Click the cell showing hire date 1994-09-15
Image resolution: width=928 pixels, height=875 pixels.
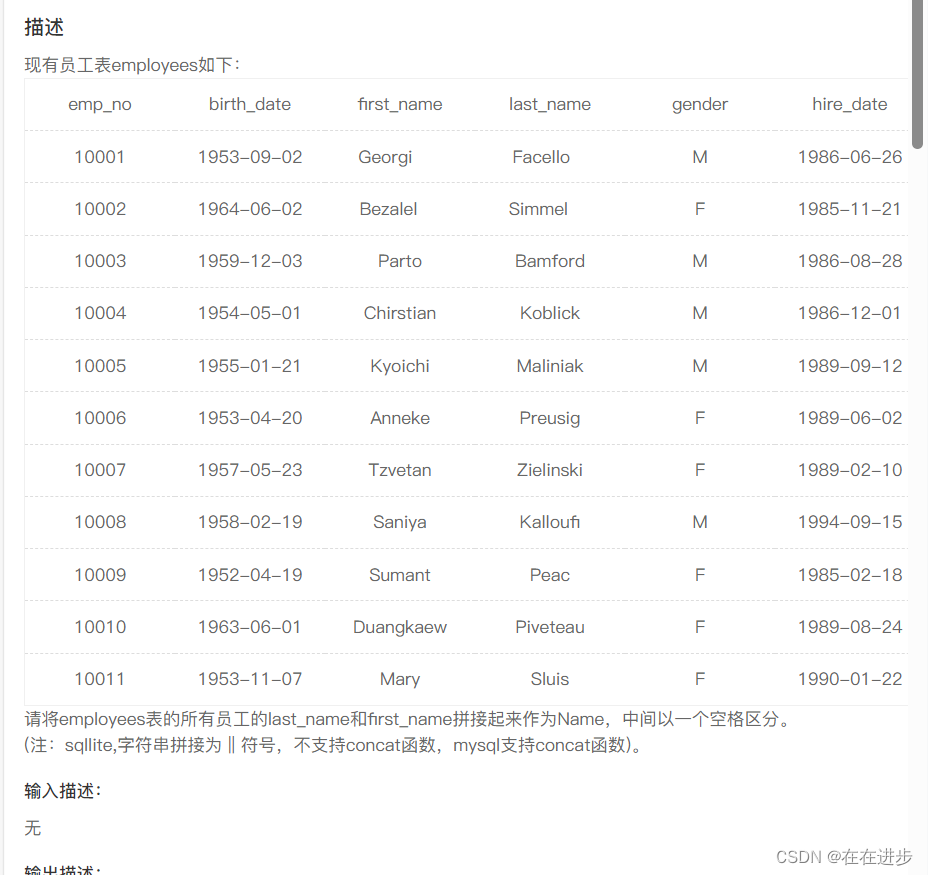click(849, 522)
